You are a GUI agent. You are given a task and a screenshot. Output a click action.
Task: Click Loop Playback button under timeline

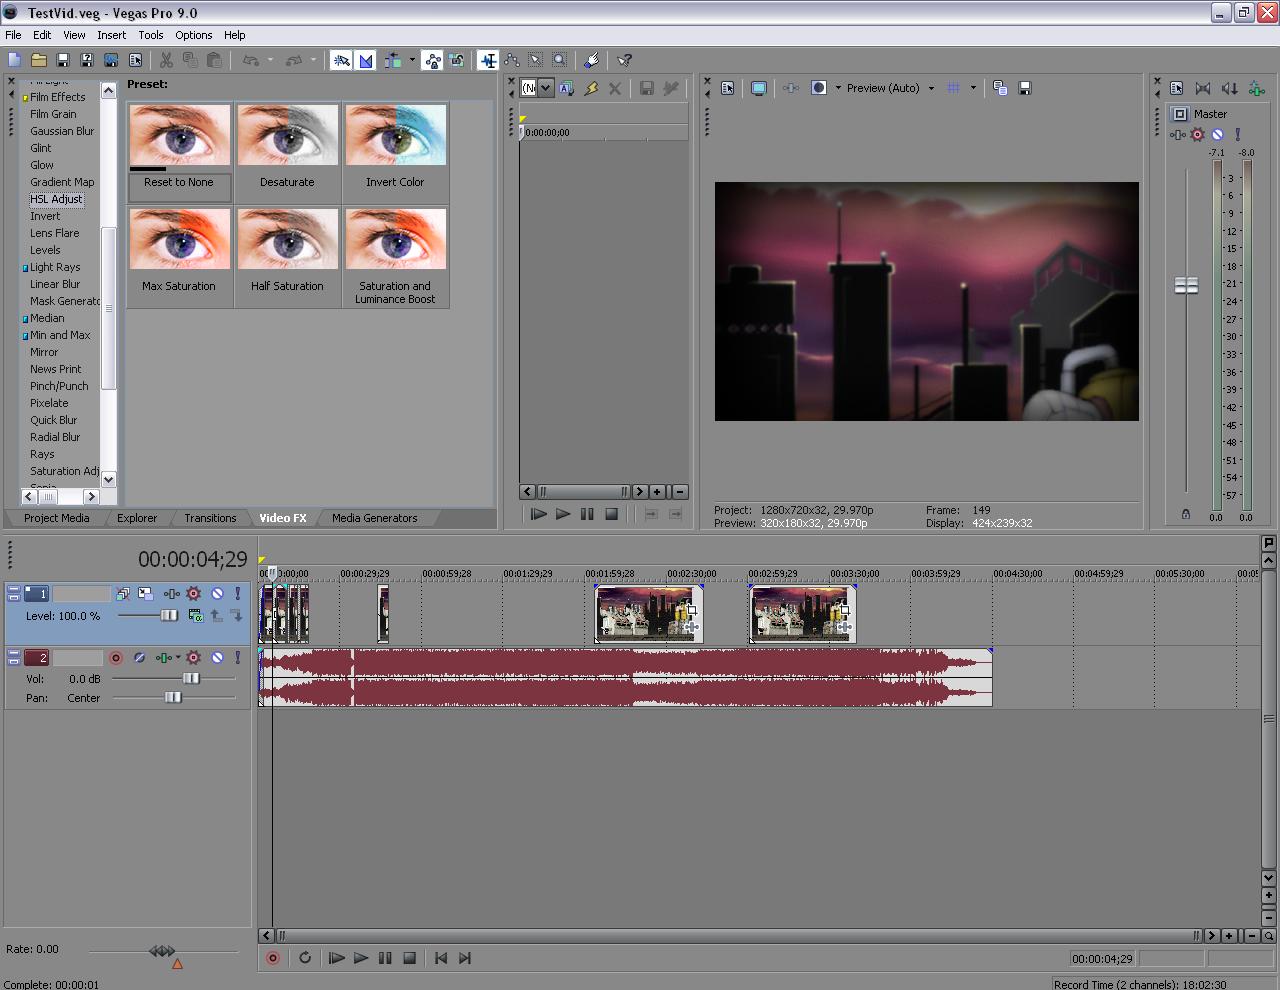coord(305,958)
